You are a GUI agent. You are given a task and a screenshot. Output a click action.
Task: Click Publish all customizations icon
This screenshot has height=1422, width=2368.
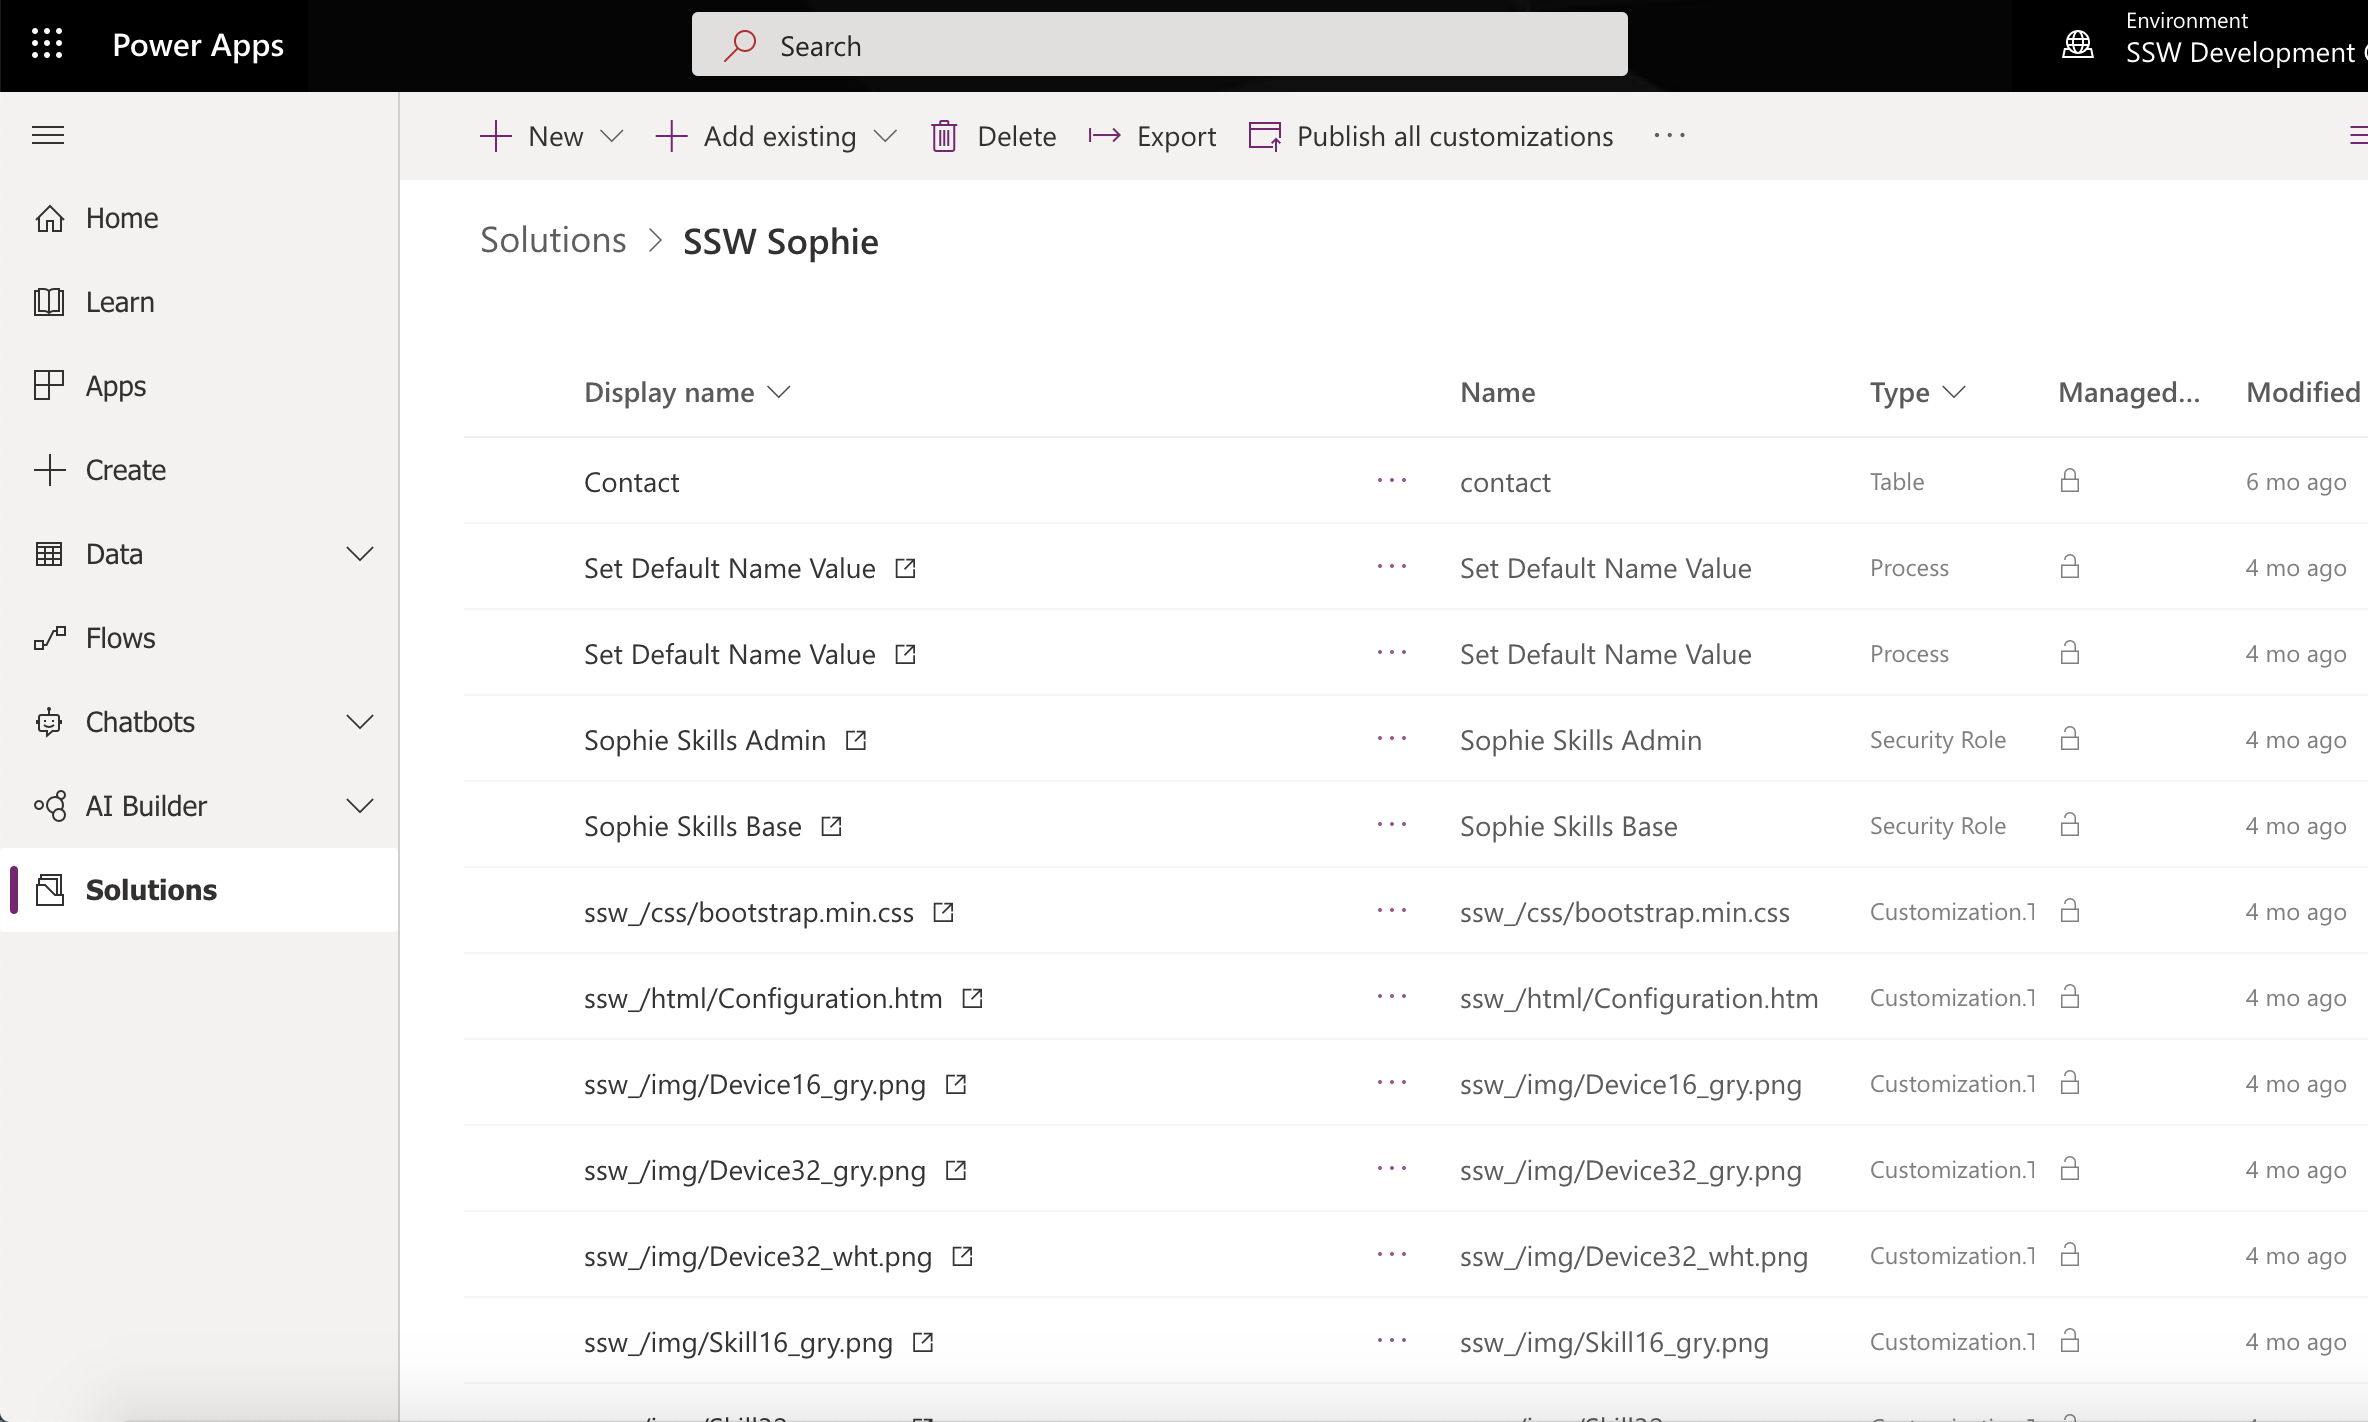click(1265, 136)
